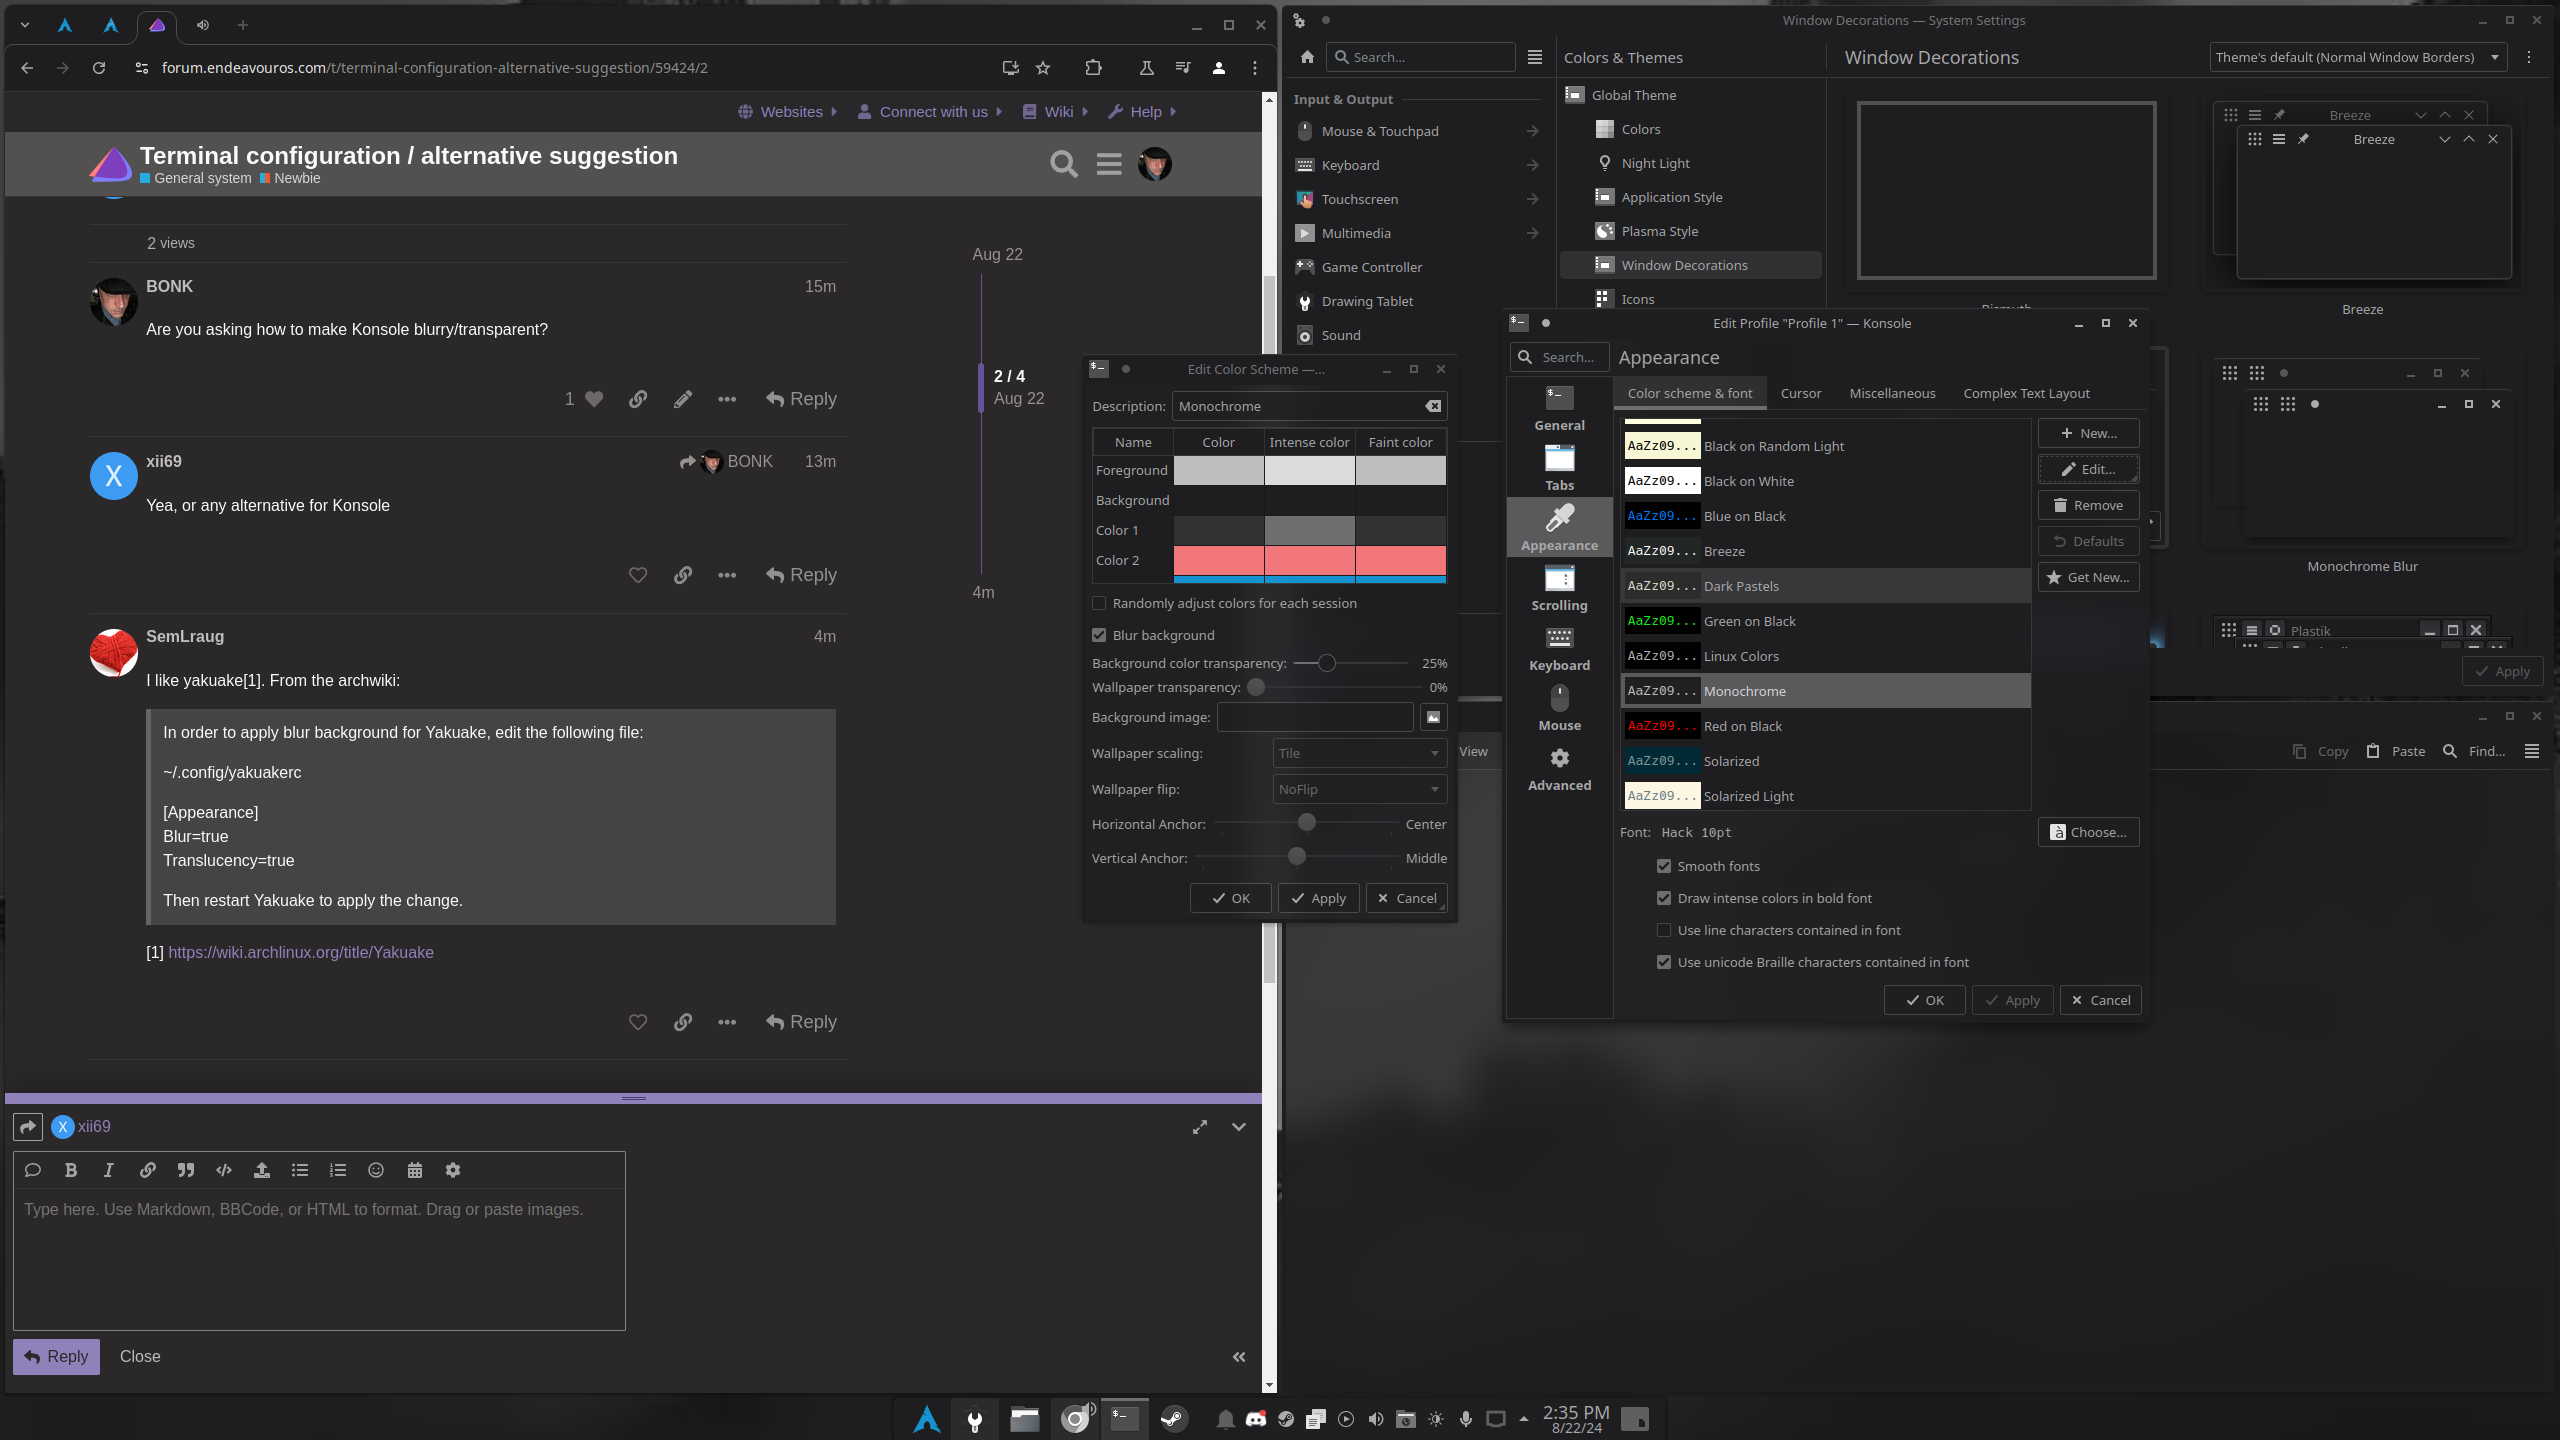Image resolution: width=2560 pixels, height=1440 pixels.
Task: Enable Use line characters contained in font
Action: pyautogui.click(x=1664, y=930)
